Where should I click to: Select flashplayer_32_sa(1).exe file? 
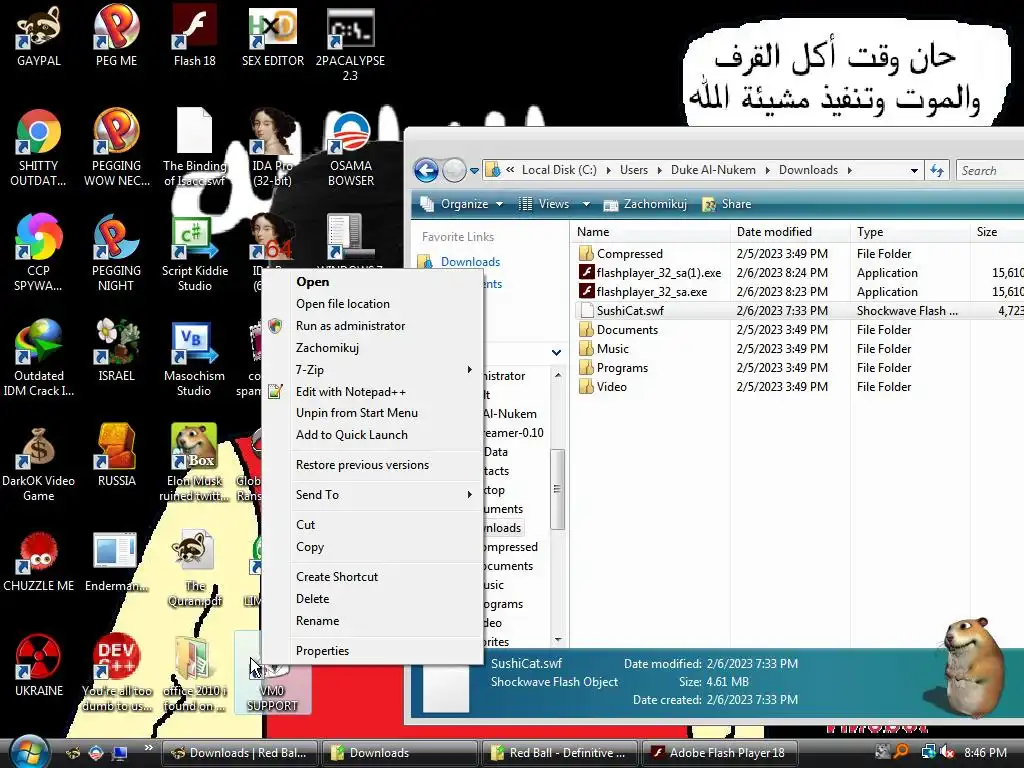tap(658, 273)
